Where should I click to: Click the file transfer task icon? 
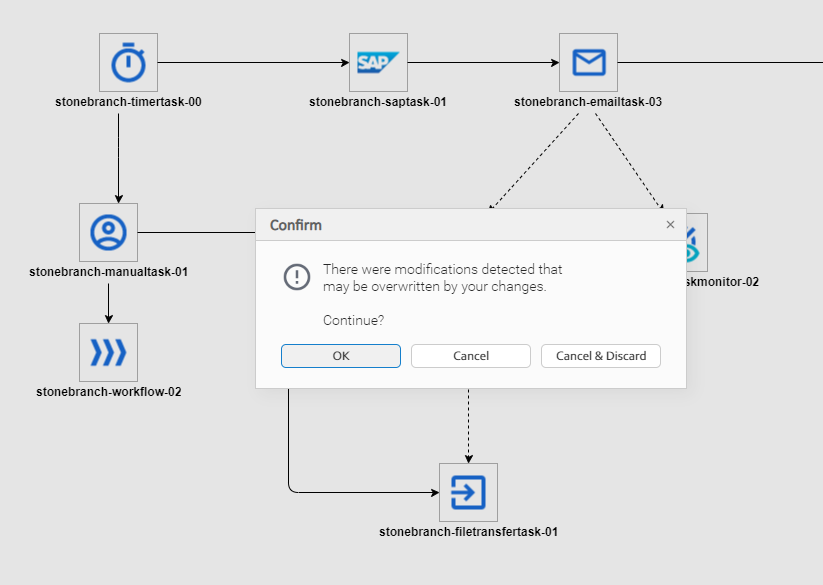[468, 492]
